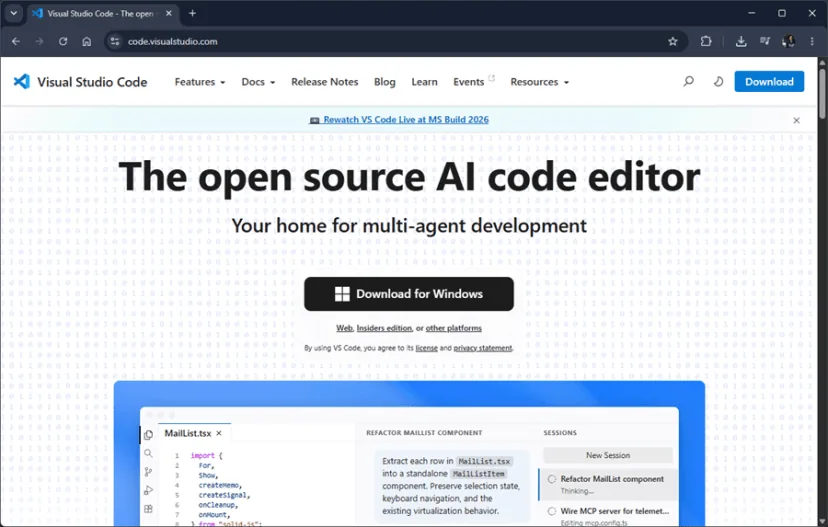This screenshot has height=527, width=828.
Task: Open a new browser tab
Action: [x=192, y=13]
